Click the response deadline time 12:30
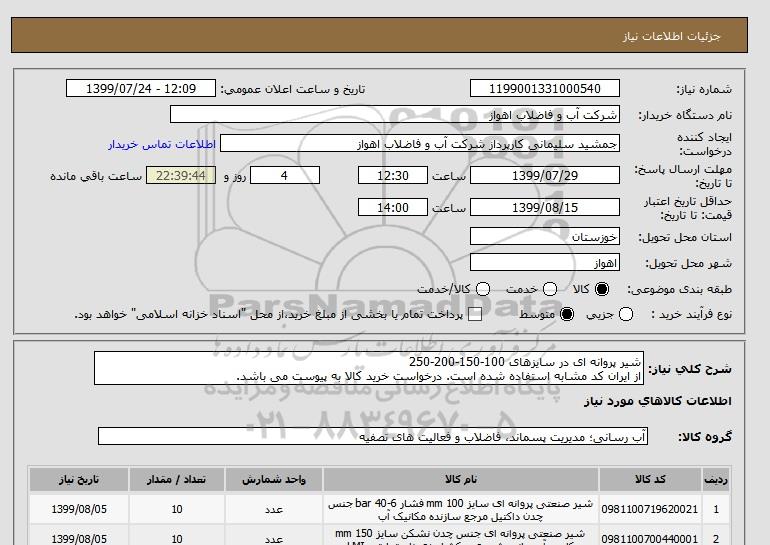Viewport: 770px width, 545px height. pos(393,175)
